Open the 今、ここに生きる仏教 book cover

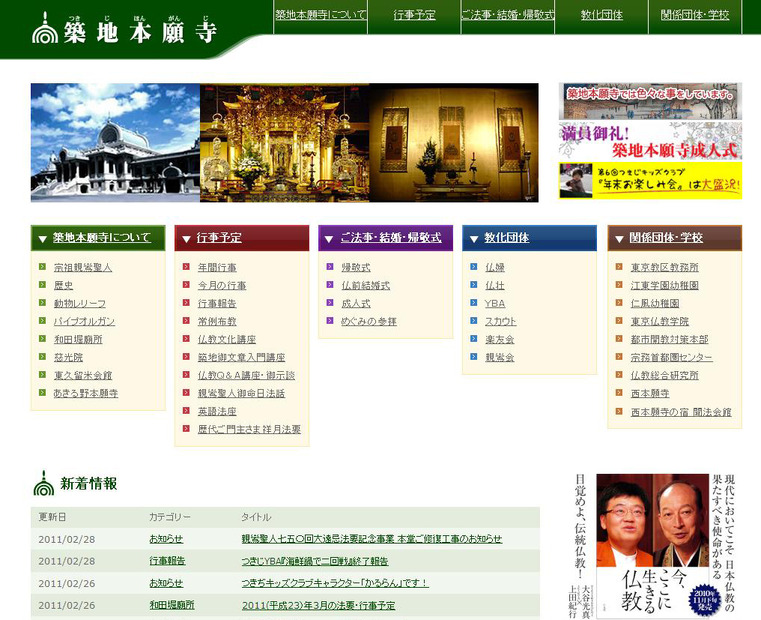[655, 547]
